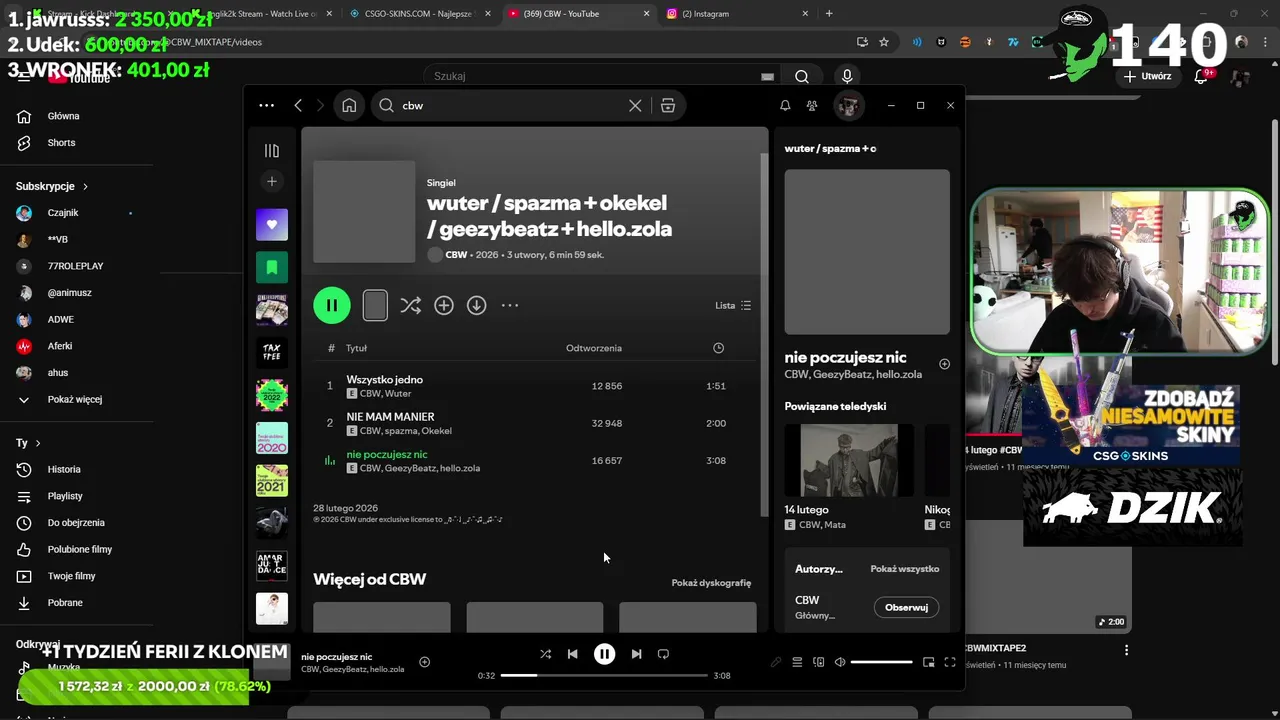Click YouTube search Szukaj field
1280x720 pixels.
pos(600,76)
